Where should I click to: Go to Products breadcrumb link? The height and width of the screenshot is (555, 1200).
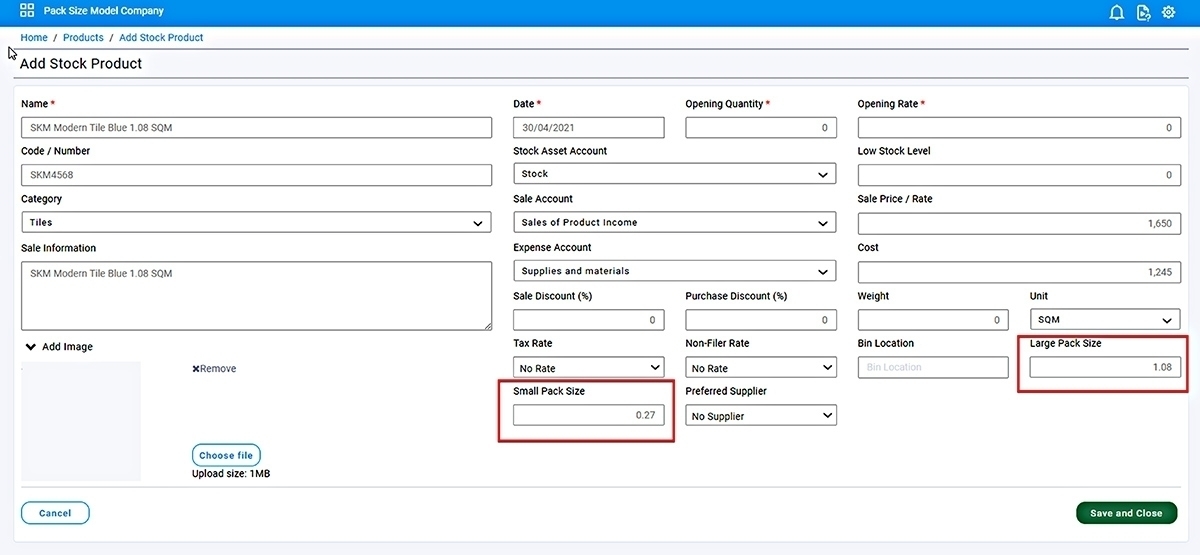(83, 38)
